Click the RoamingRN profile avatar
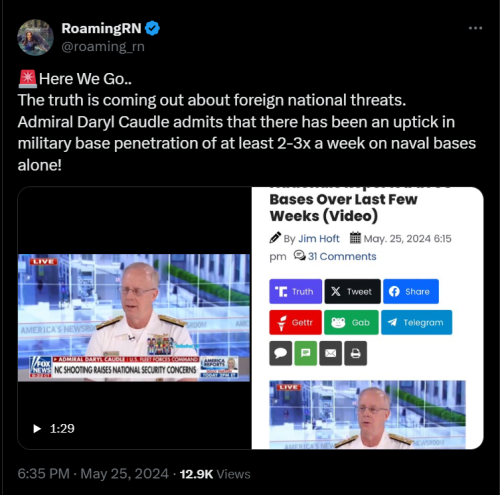 (x=35, y=37)
